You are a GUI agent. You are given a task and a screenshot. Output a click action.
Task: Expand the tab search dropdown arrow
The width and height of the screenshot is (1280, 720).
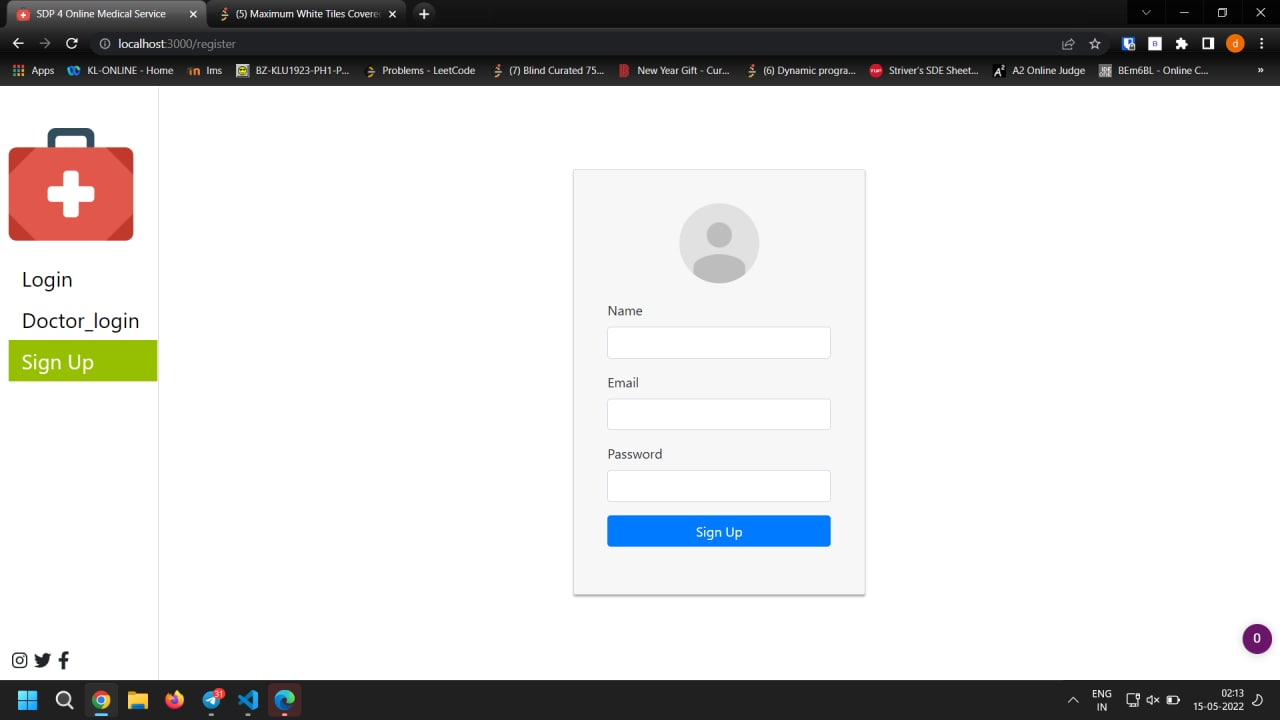1146,13
